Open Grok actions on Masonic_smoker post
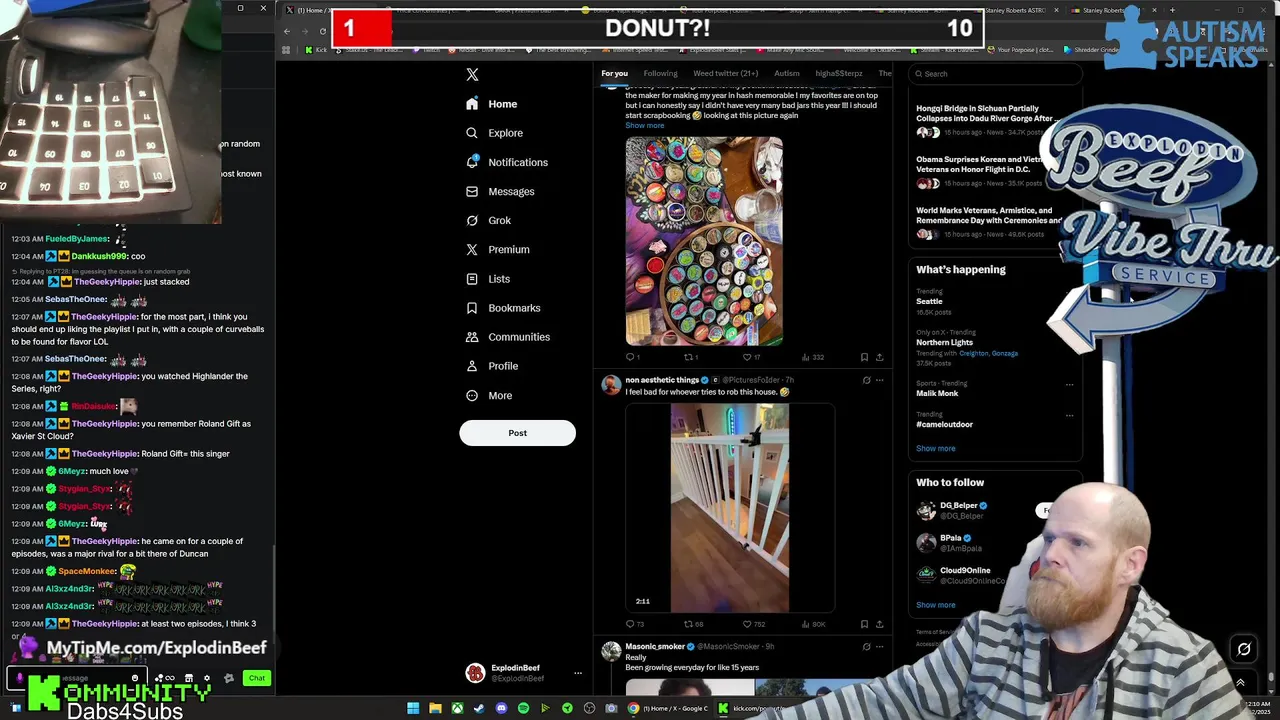 coord(866,646)
